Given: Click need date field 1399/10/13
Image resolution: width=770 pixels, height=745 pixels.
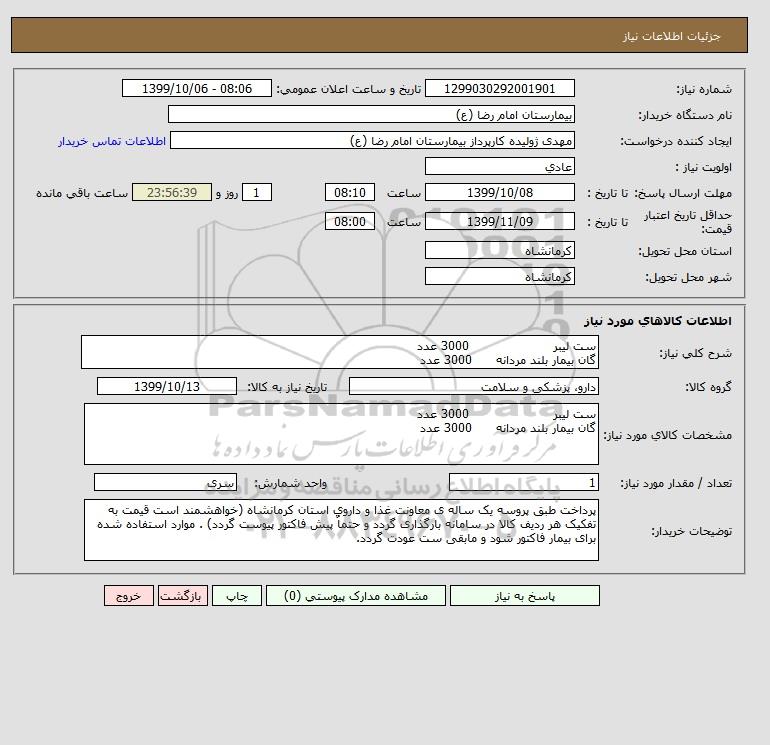Looking at the screenshot, I should click(x=167, y=386).
